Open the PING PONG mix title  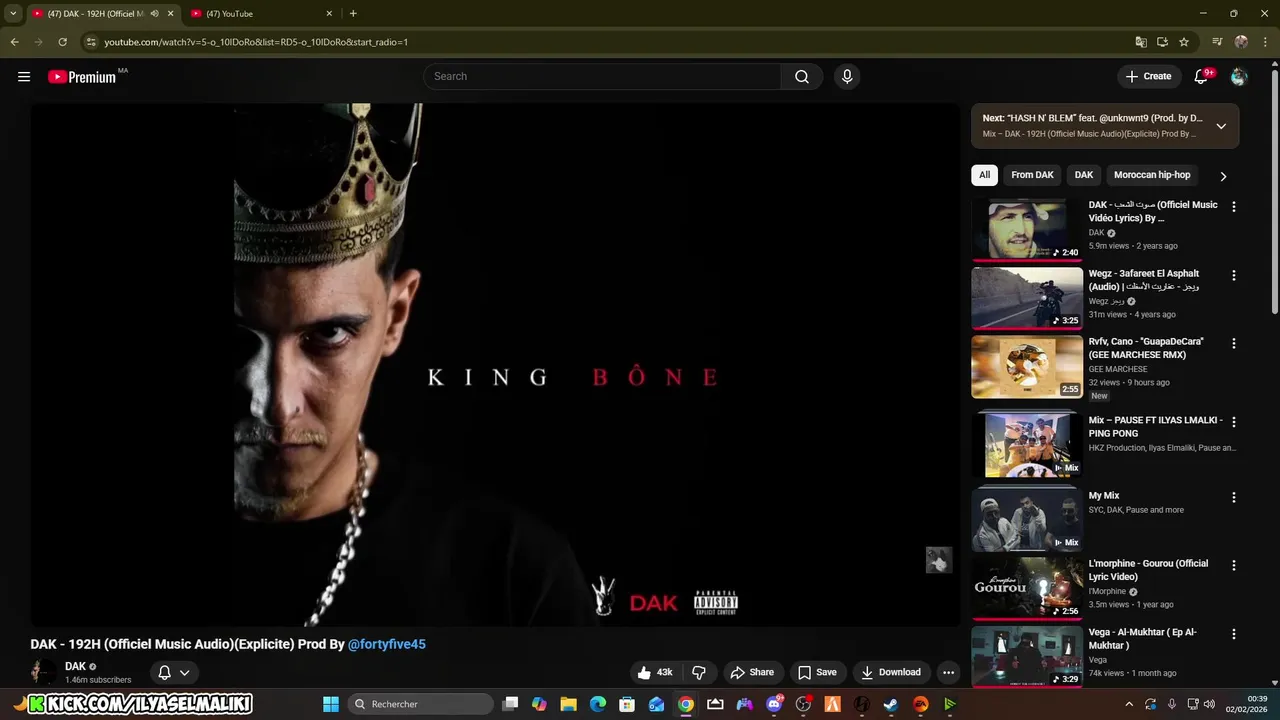[x=1155, y=427]
